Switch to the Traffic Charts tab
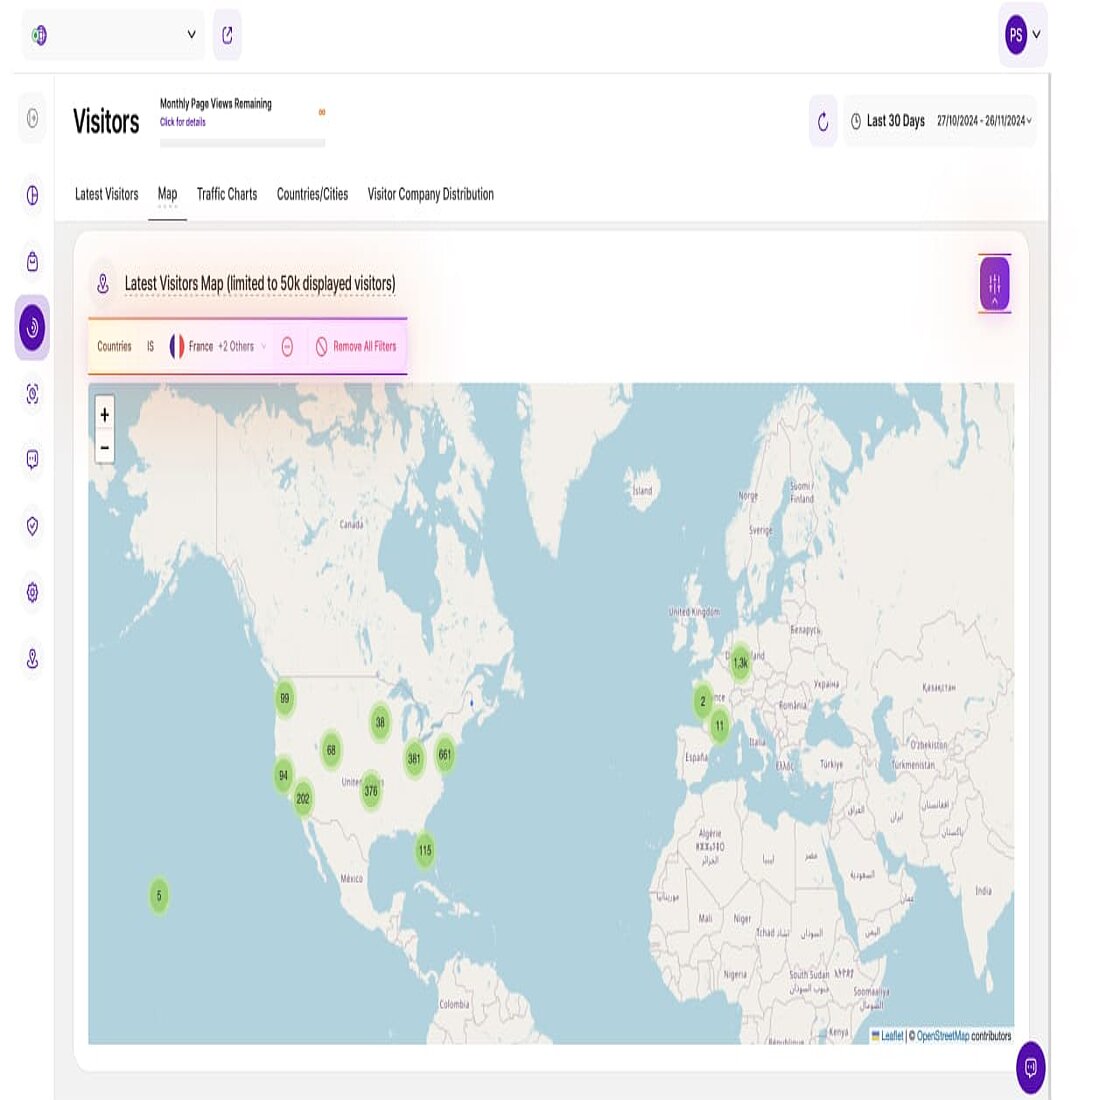1100x1100 pixels. 227,194
